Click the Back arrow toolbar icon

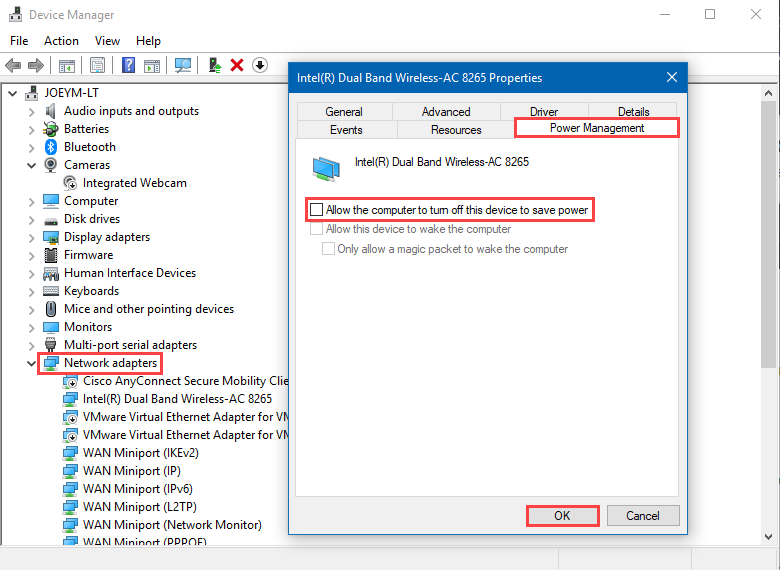tap(13, 65)
